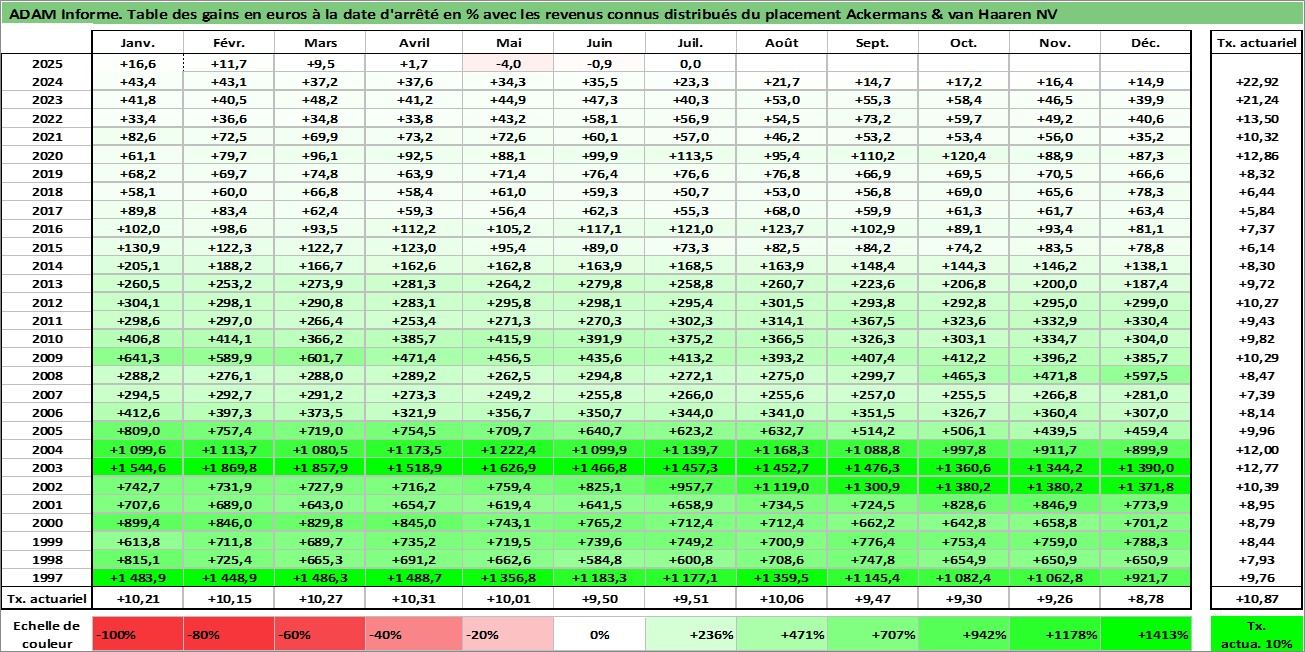Click the 'Oct.' column header
Image resolution: width=1305 pixels, height=652 pixels.
coord(964,43)
